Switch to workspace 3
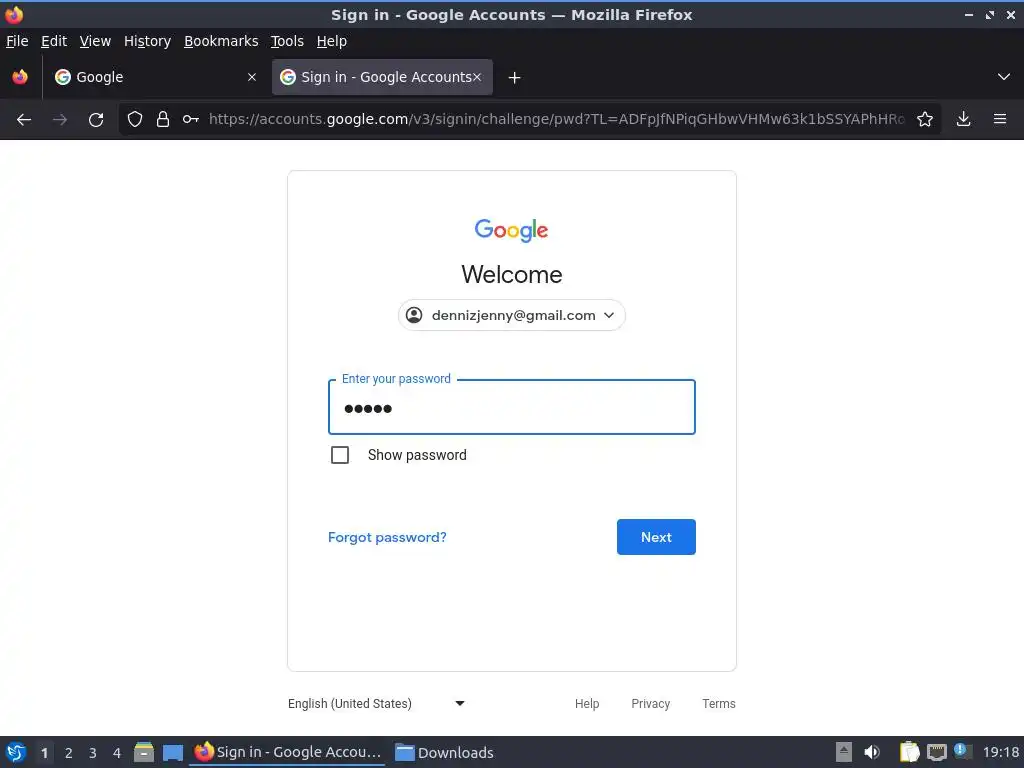This screenshot has width=1024, height=768. [x=93, y=753]
